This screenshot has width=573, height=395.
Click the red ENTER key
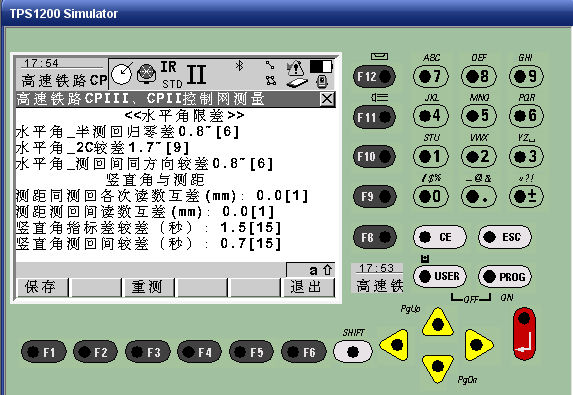[524, 334]
